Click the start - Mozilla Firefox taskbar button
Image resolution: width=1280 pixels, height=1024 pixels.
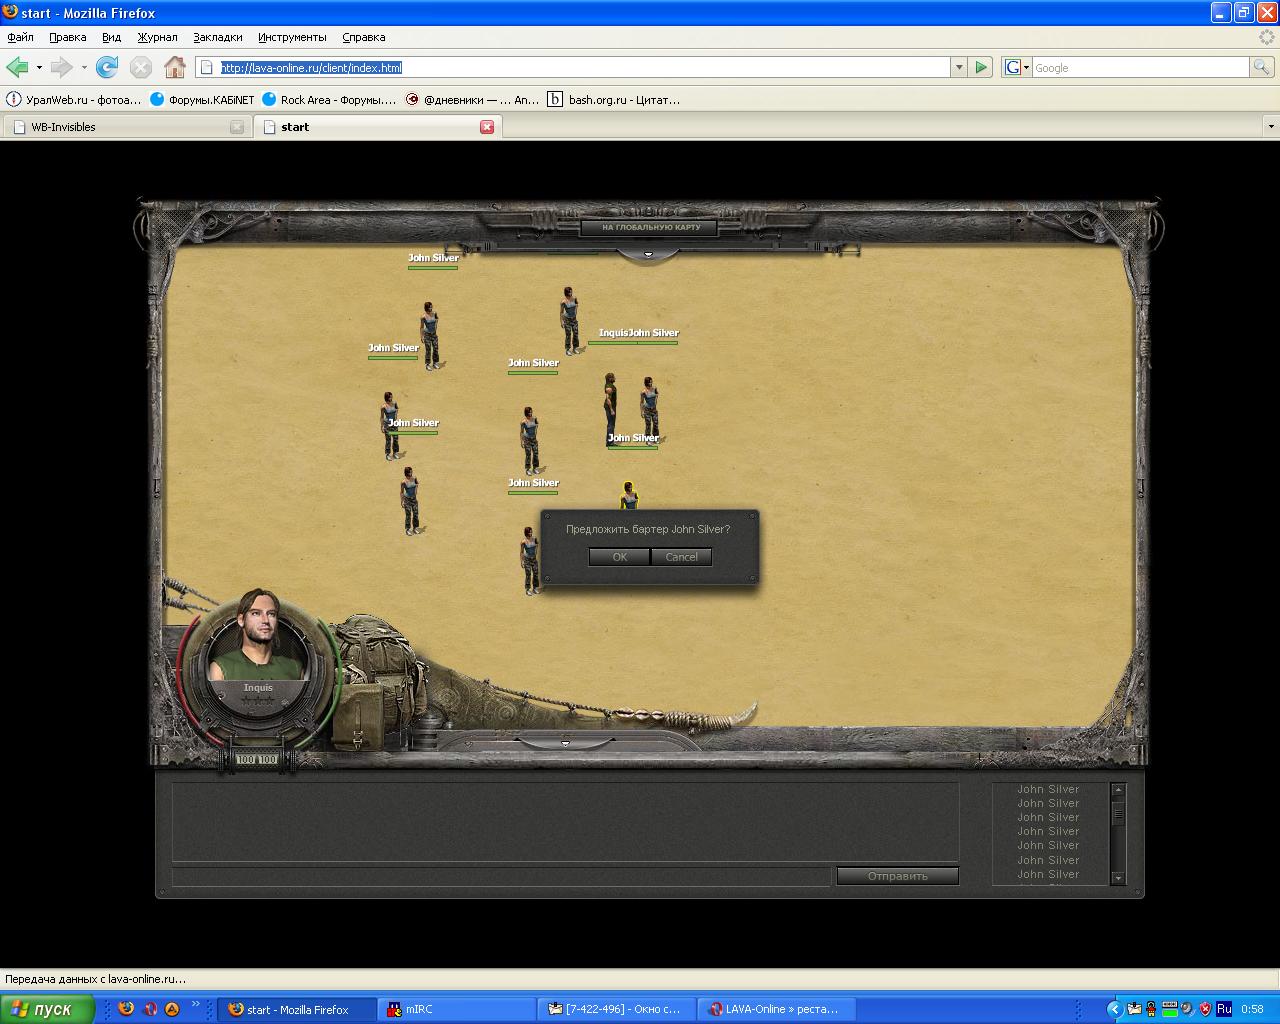[x=297, y=1009]
